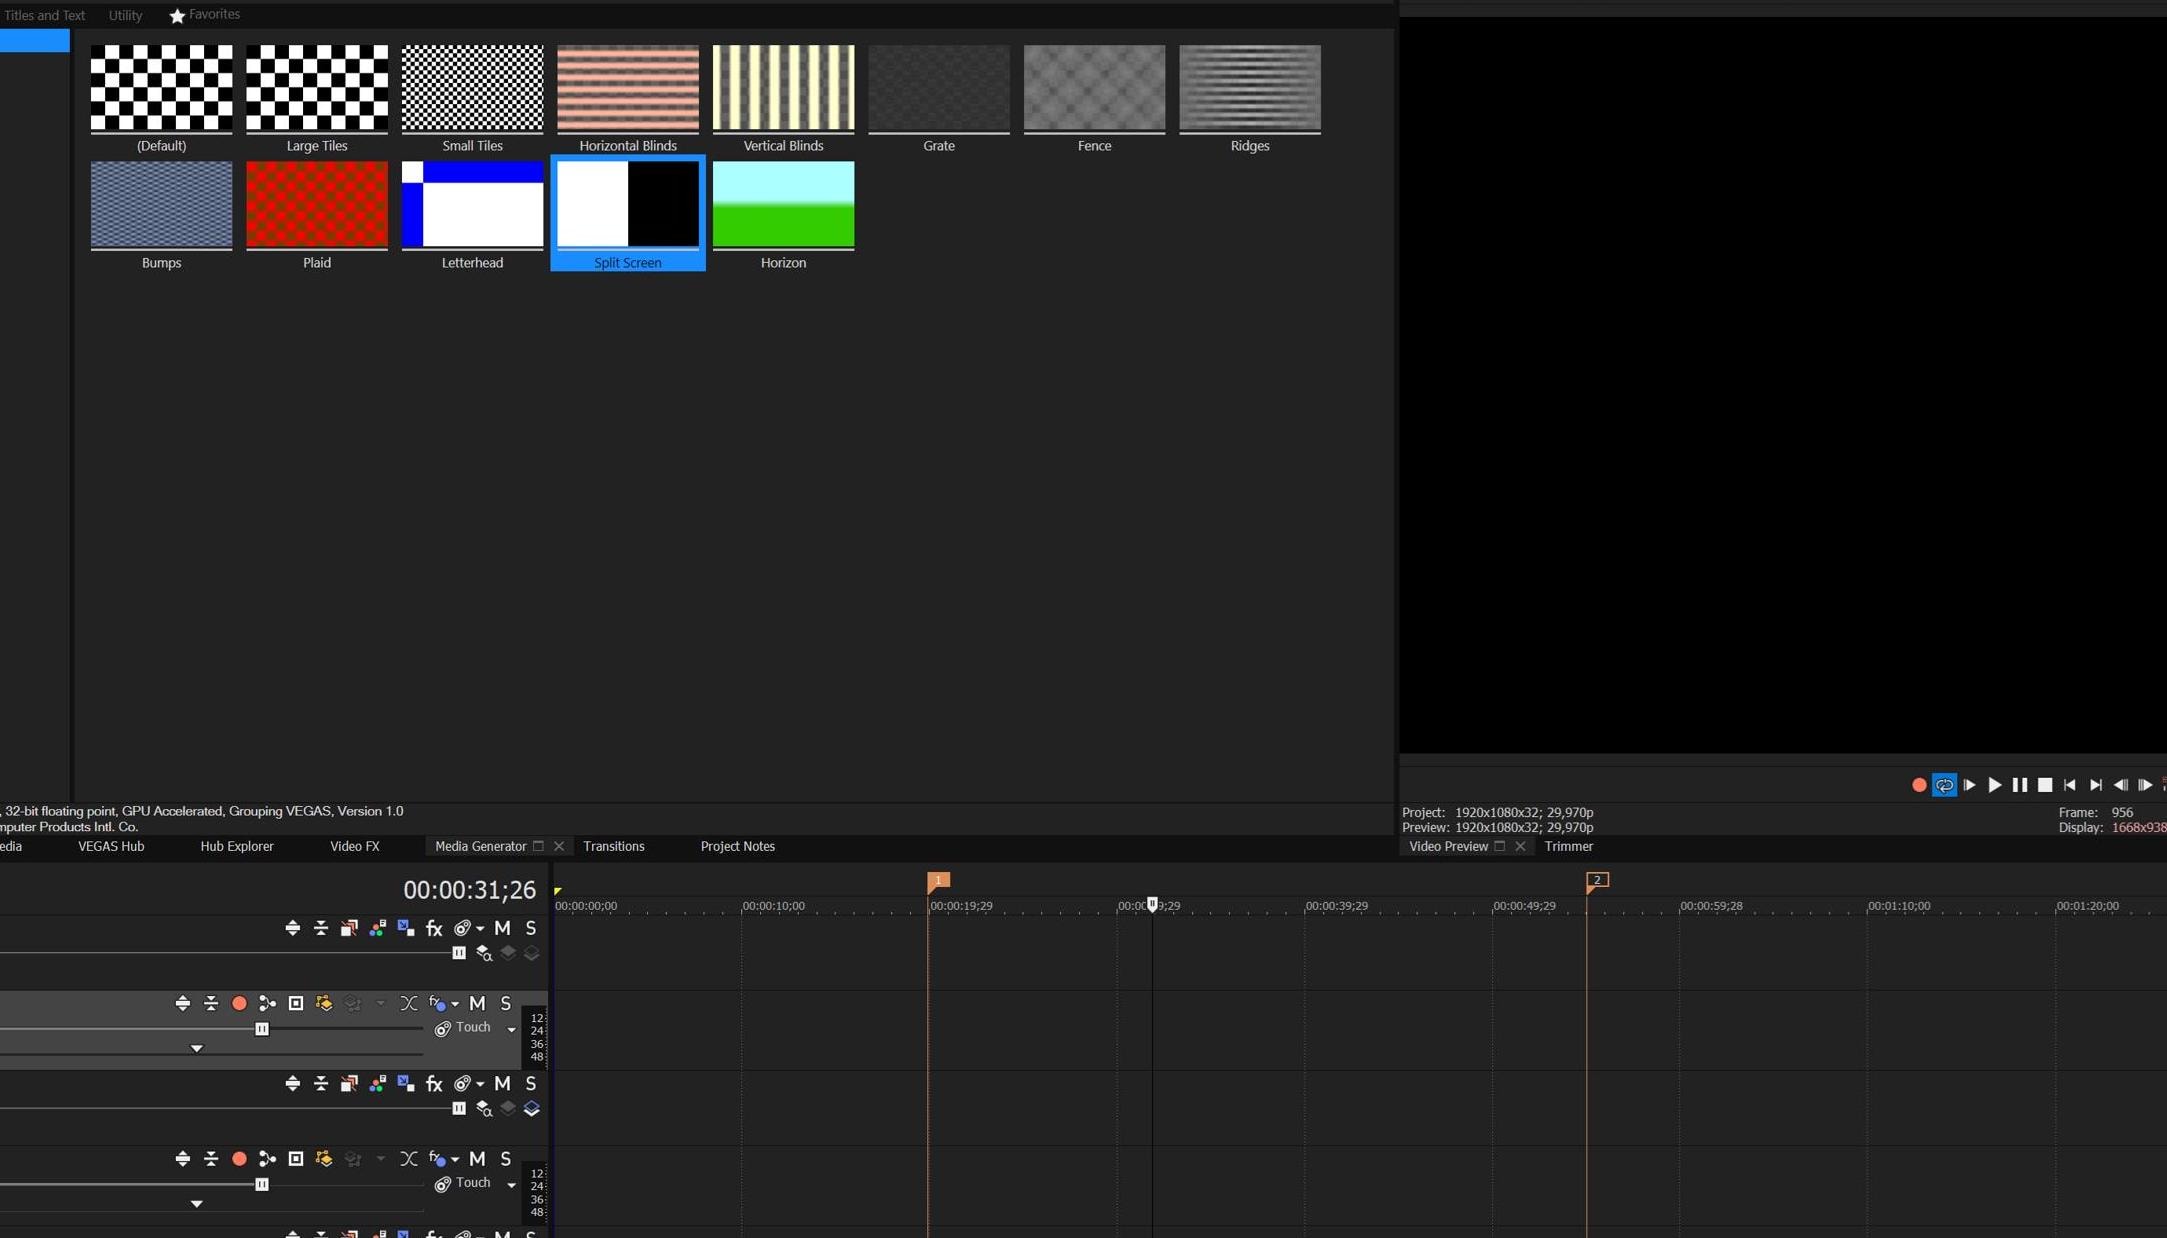Adjust the first audio track volume slider
Image resolution: width=2167 pixels, height=1238 pixels.
pyautogui.click(x=262, y=1029)
